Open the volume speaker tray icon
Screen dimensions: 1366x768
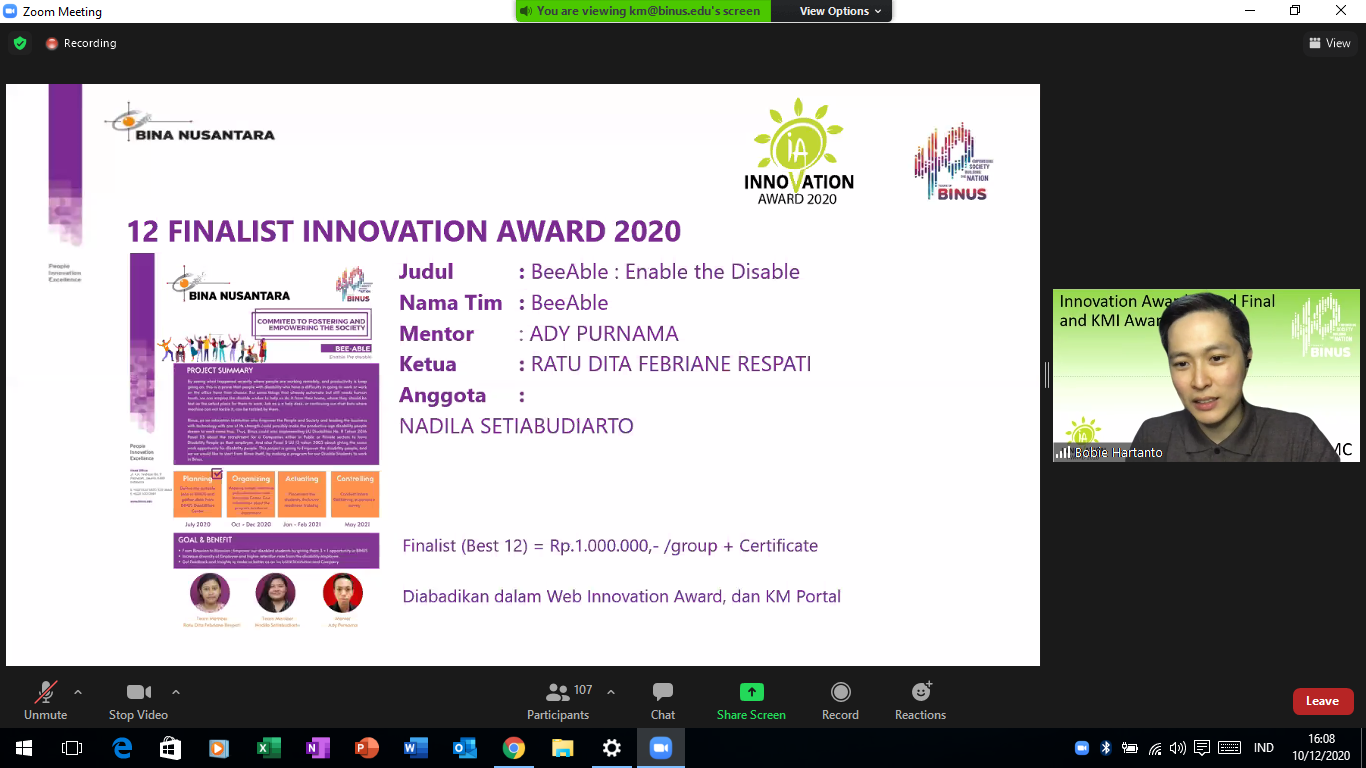point(1178,748)
